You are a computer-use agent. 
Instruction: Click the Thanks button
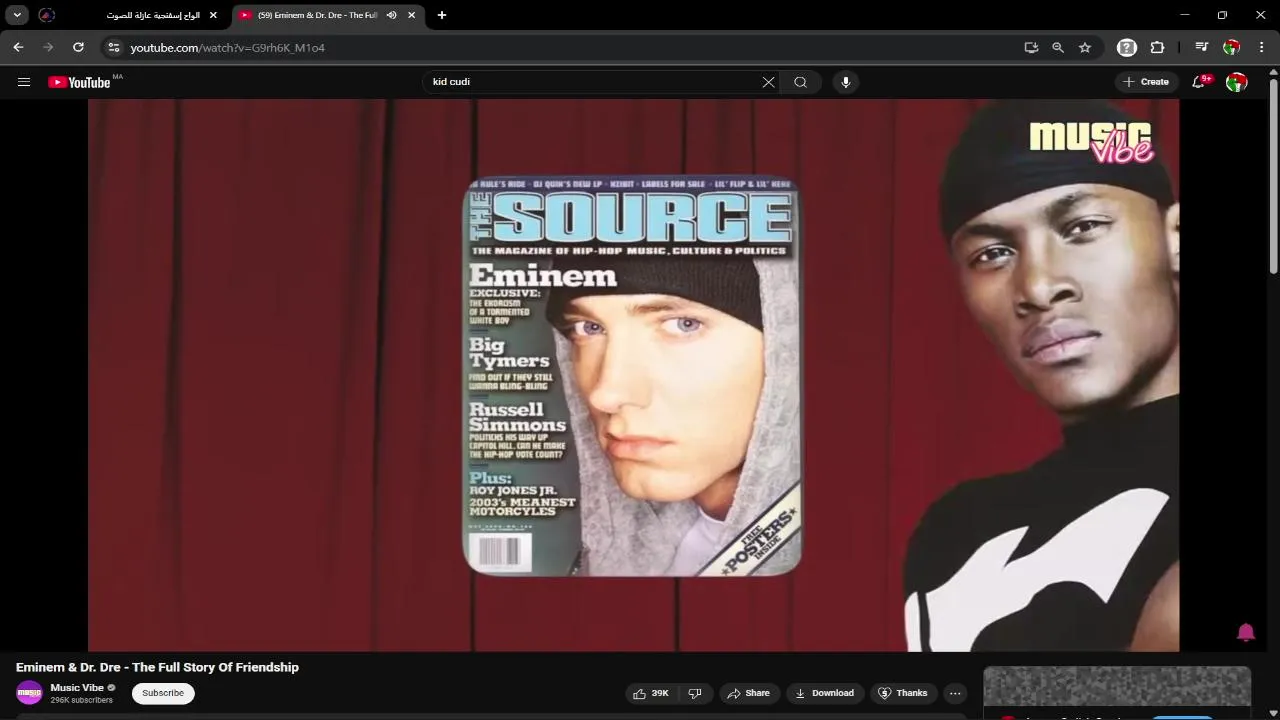pyautogui.click(x=902, y=693)
